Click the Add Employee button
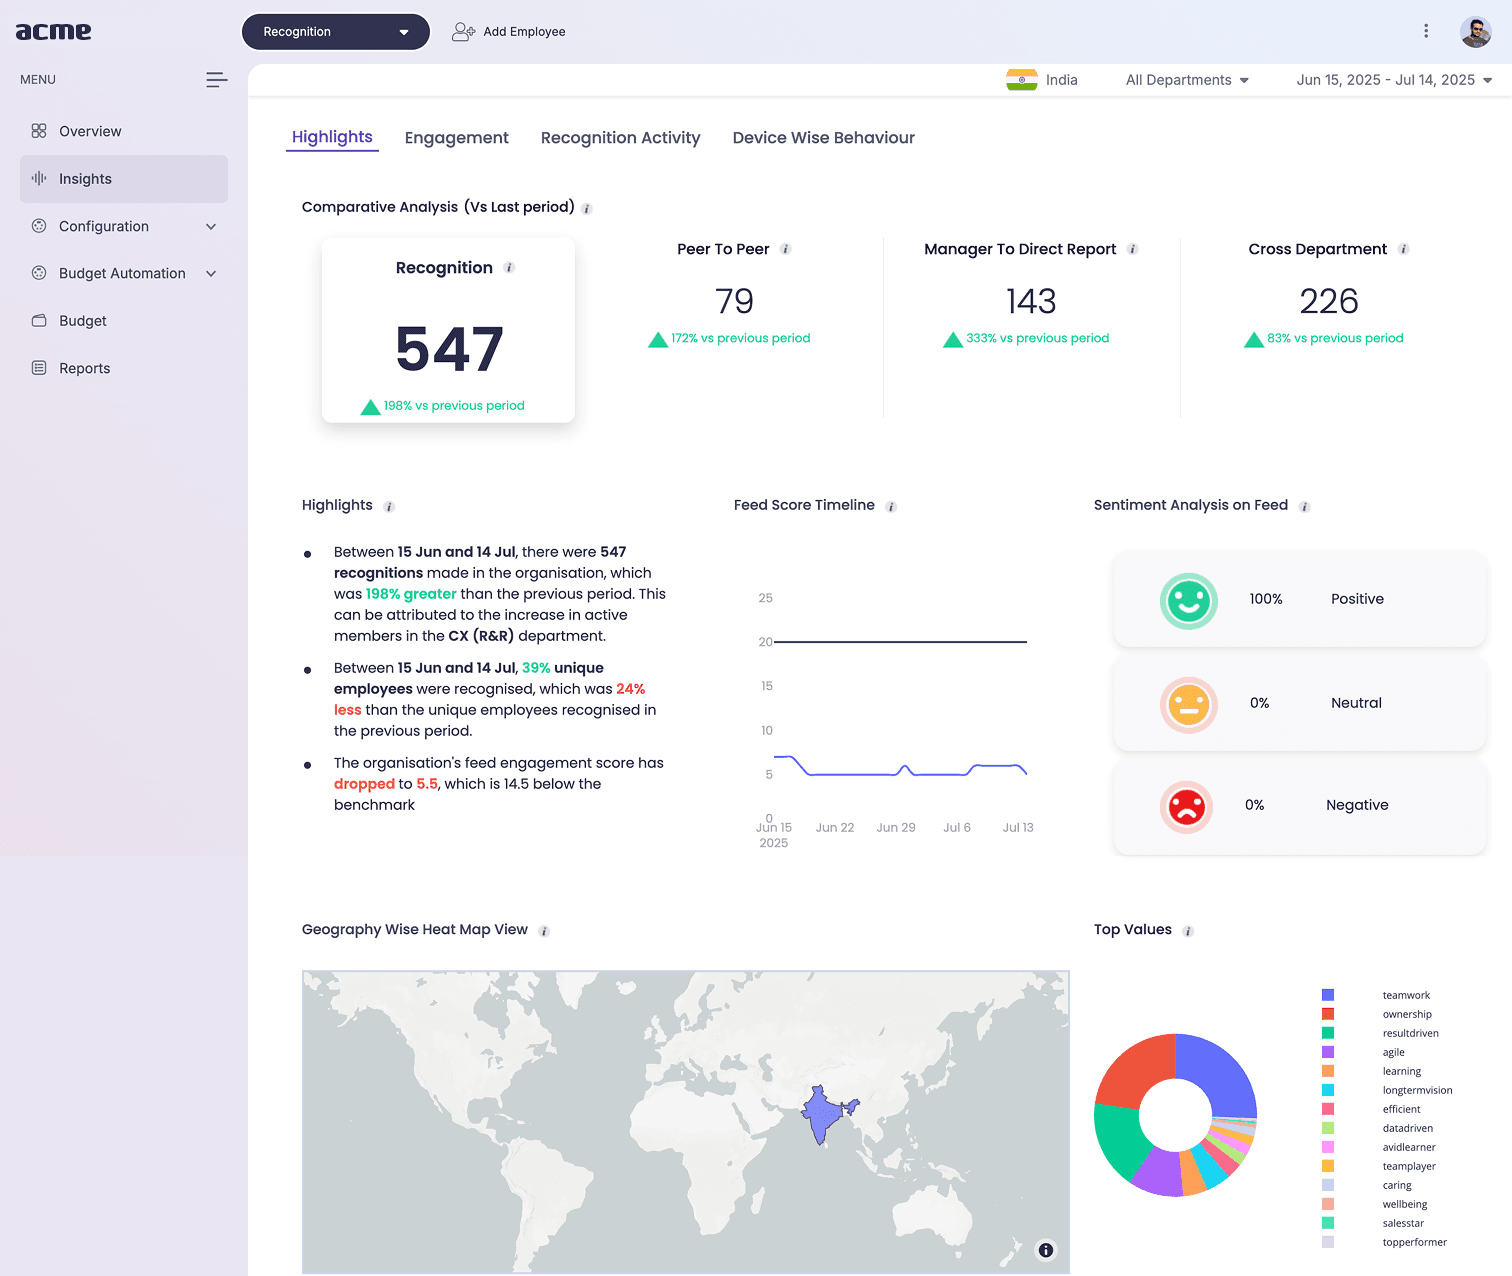1512x1276 pixels. click(x=508, y=32)
